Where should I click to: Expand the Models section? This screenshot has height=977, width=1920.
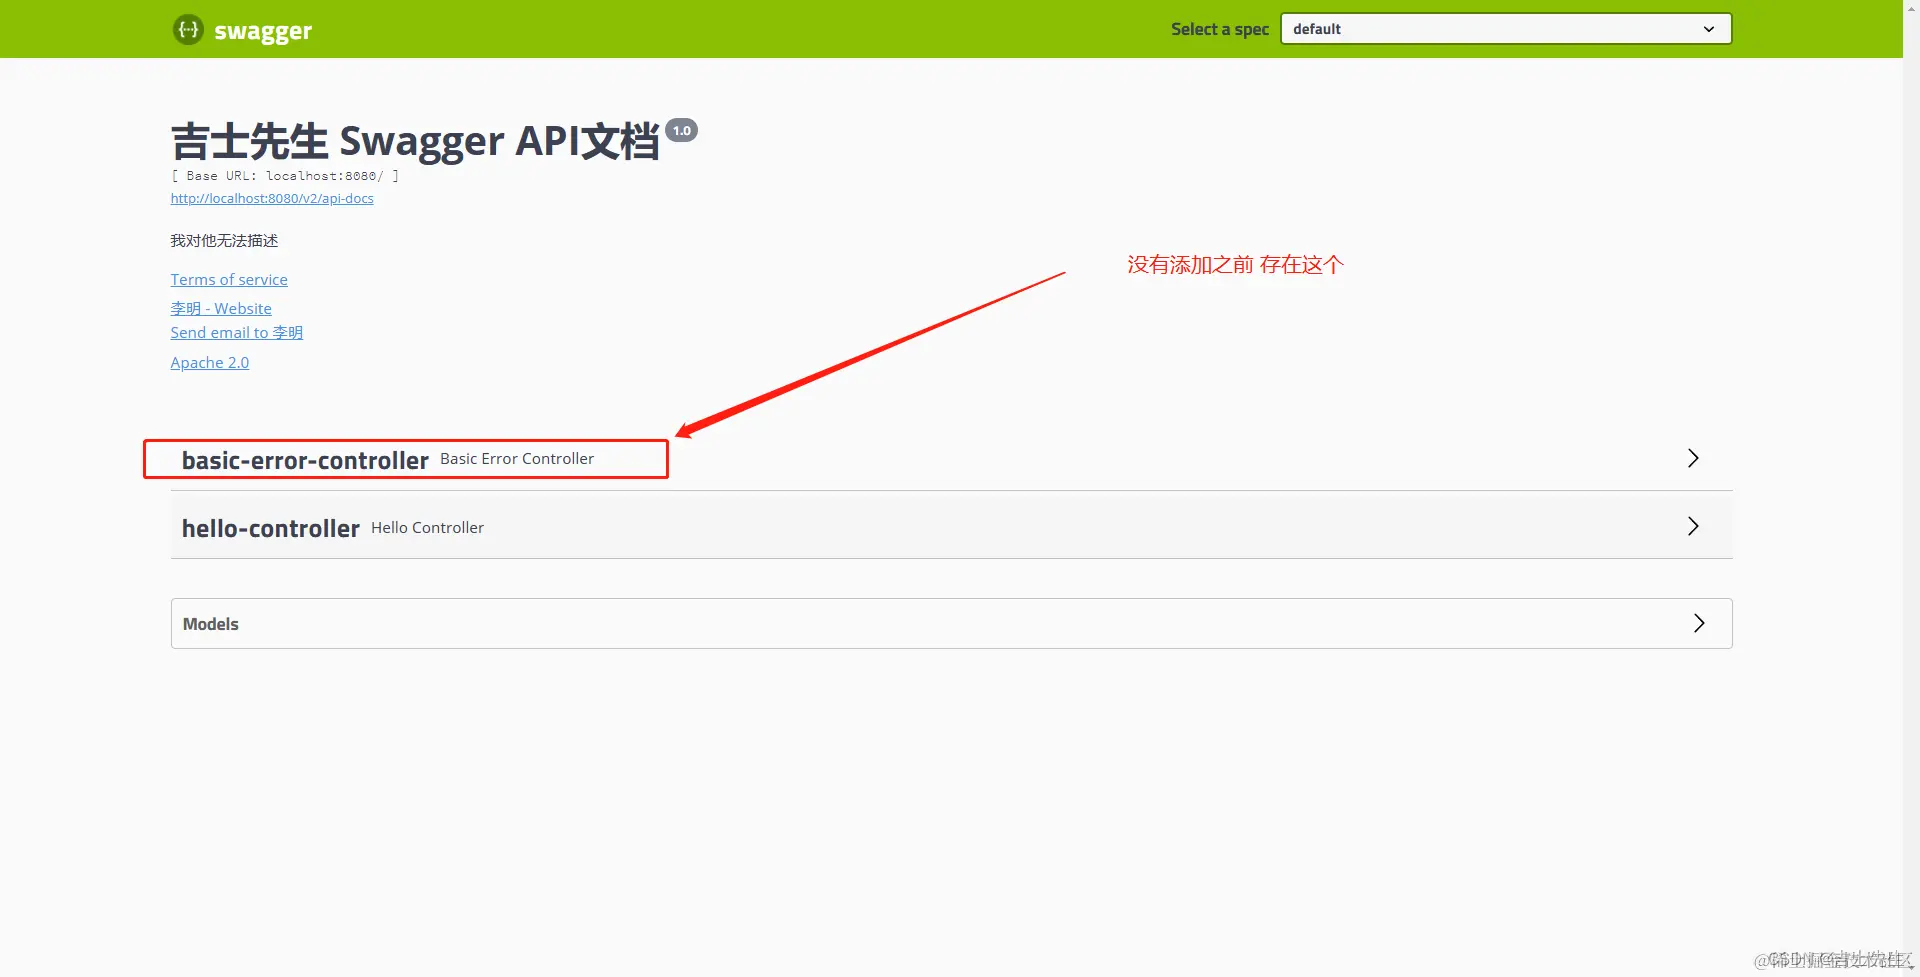[x=951, y=623]
